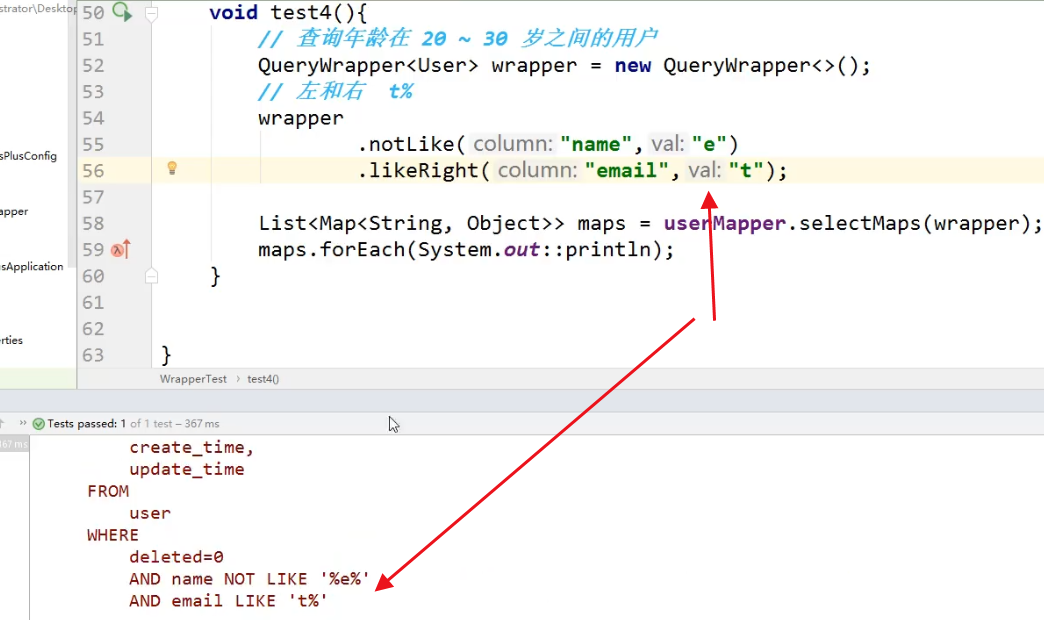Click the green tests passed check icon
The image size is (1044, 620).
(x=39, y=424)
